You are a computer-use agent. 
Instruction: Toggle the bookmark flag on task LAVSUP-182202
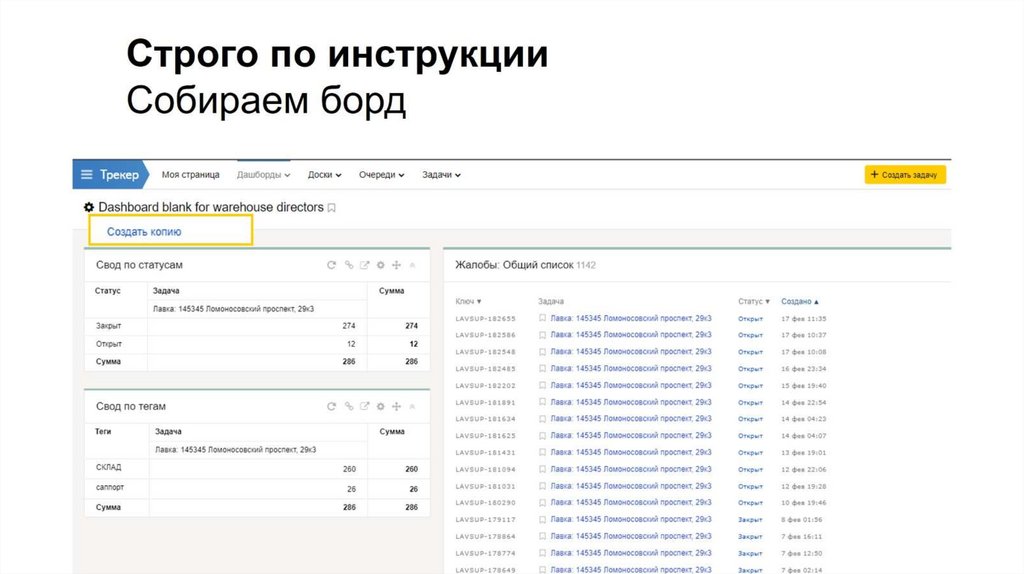click(542, 385)
